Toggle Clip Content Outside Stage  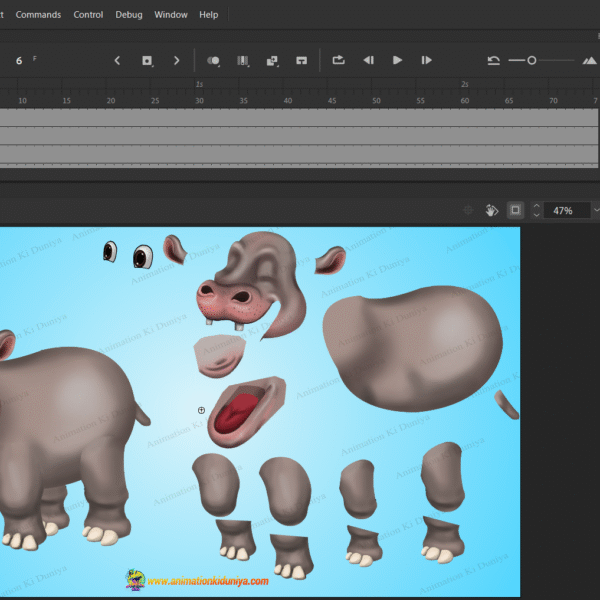pos(515,210)
